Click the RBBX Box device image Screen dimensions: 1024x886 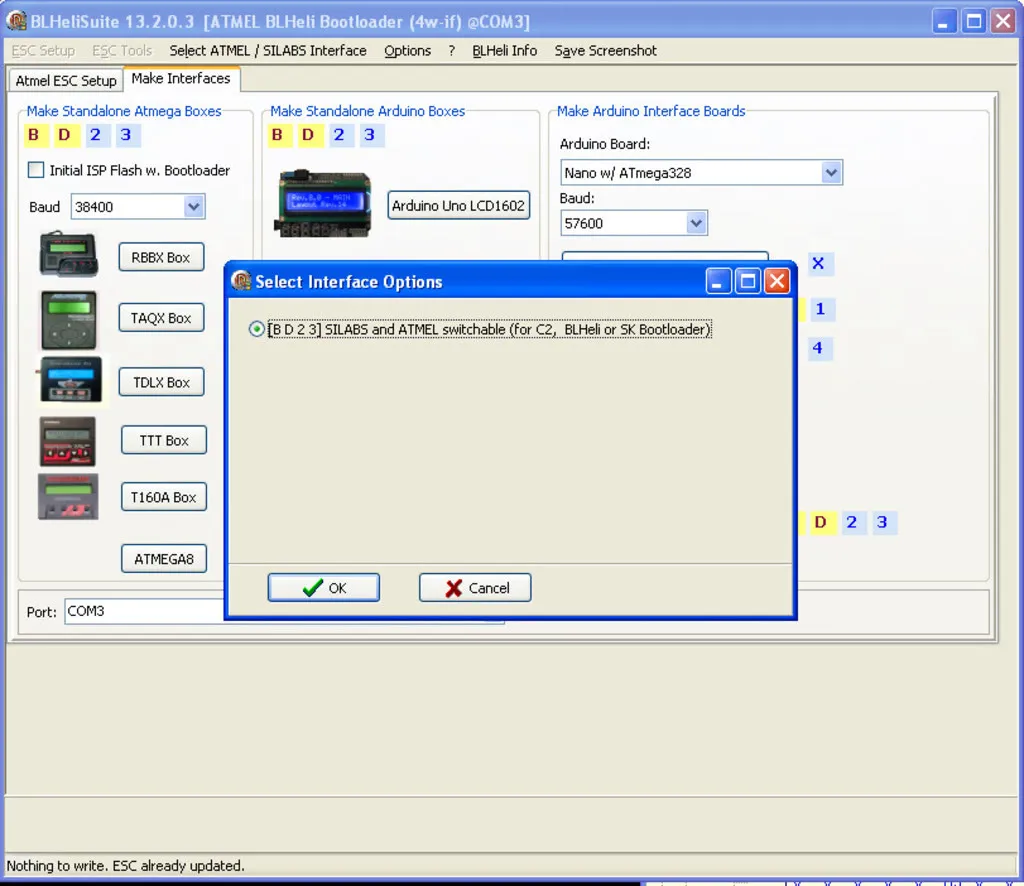point(69,254)
